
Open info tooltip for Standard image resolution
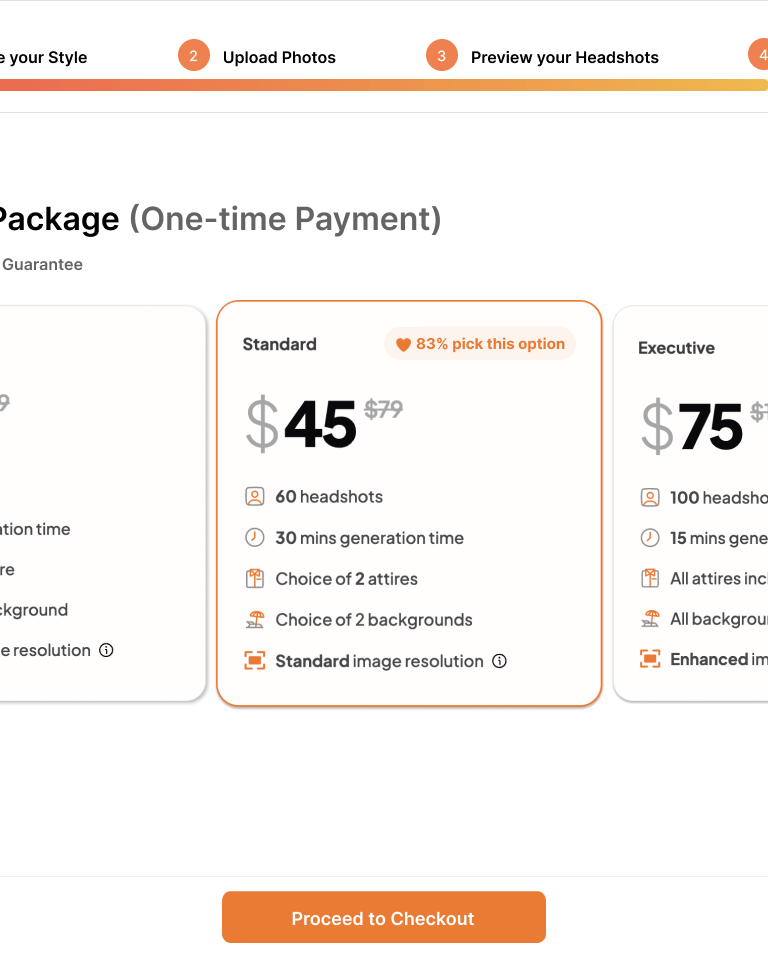[500, 661]
